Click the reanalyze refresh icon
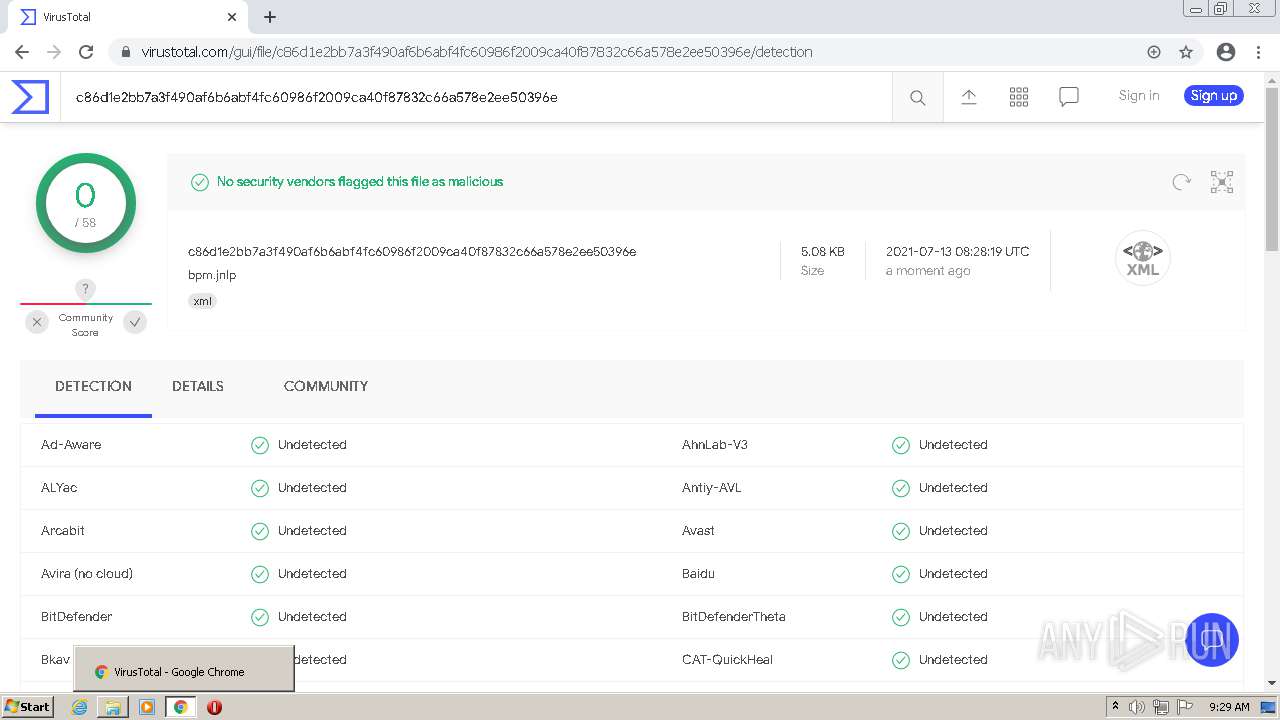 1181,182
